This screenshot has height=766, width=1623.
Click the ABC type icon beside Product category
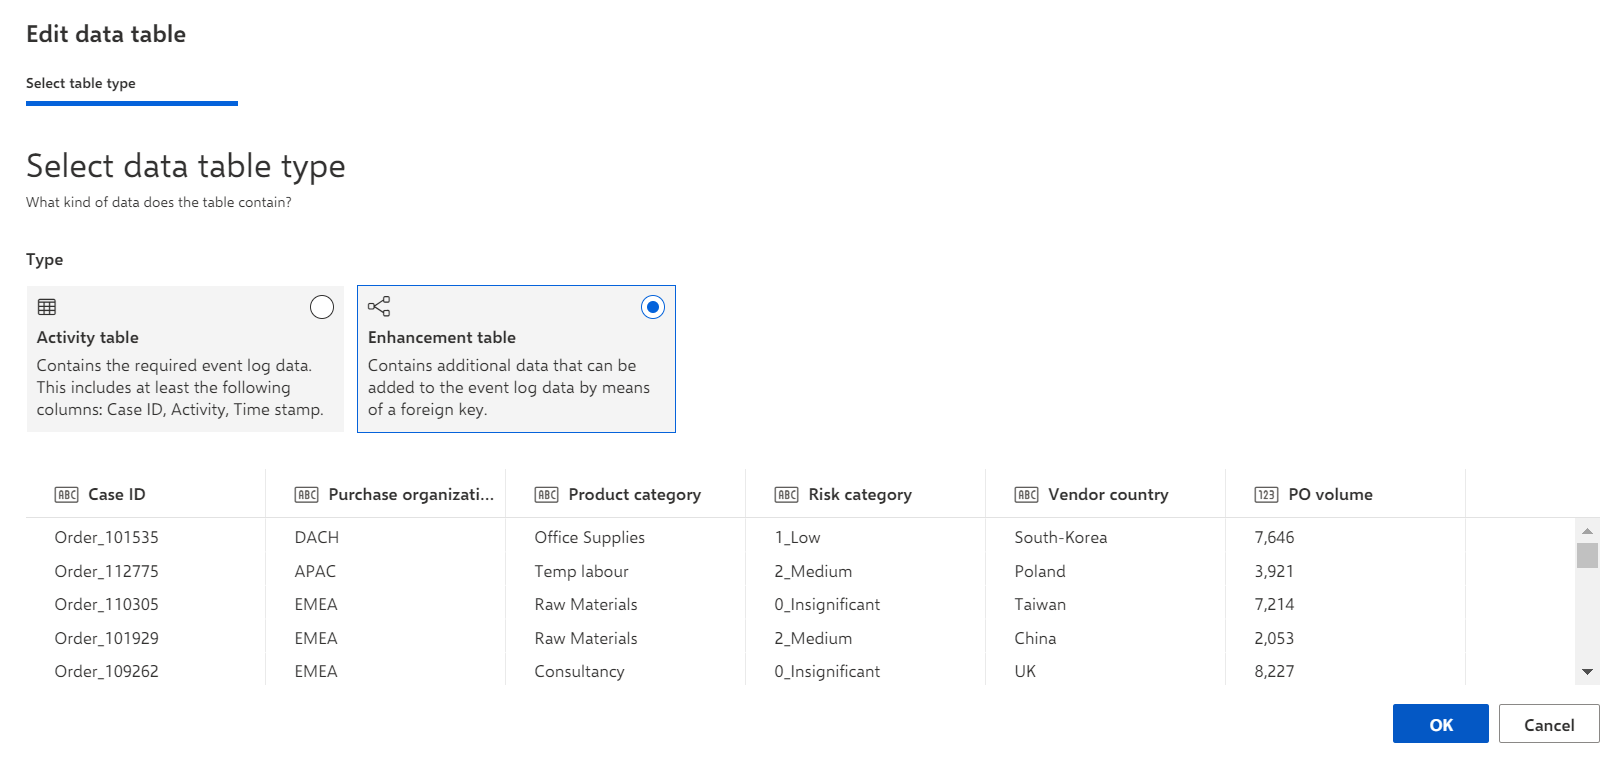547,495
